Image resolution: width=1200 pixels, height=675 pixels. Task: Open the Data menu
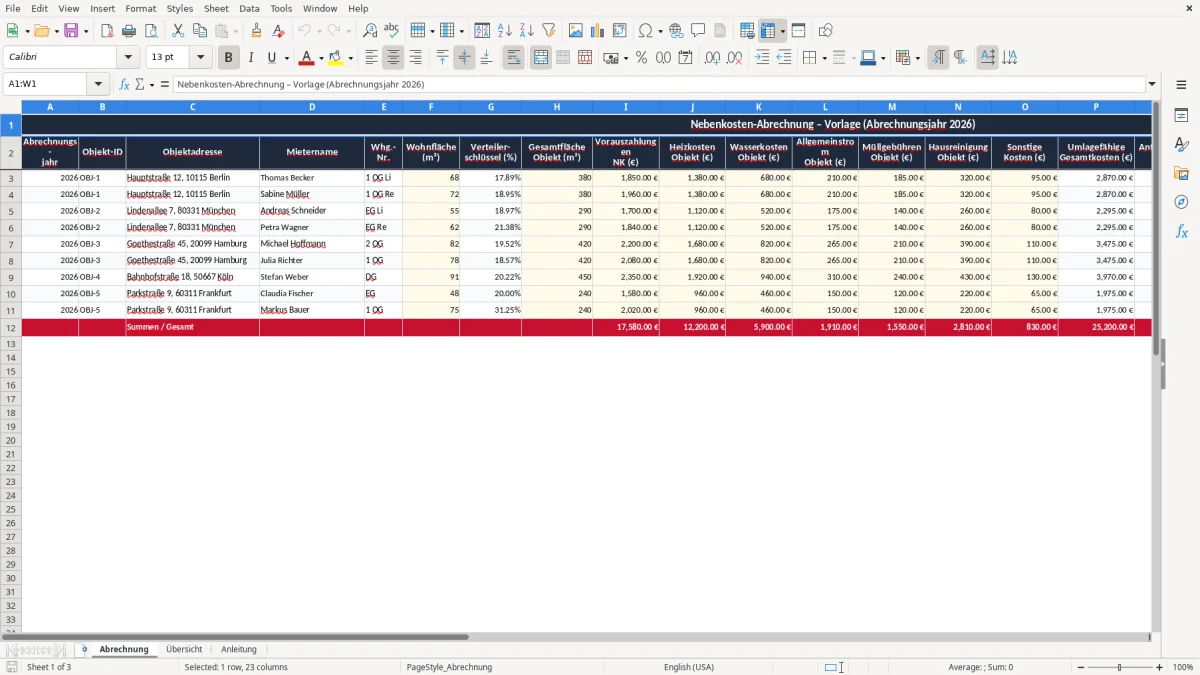click(x=249, y=8)
